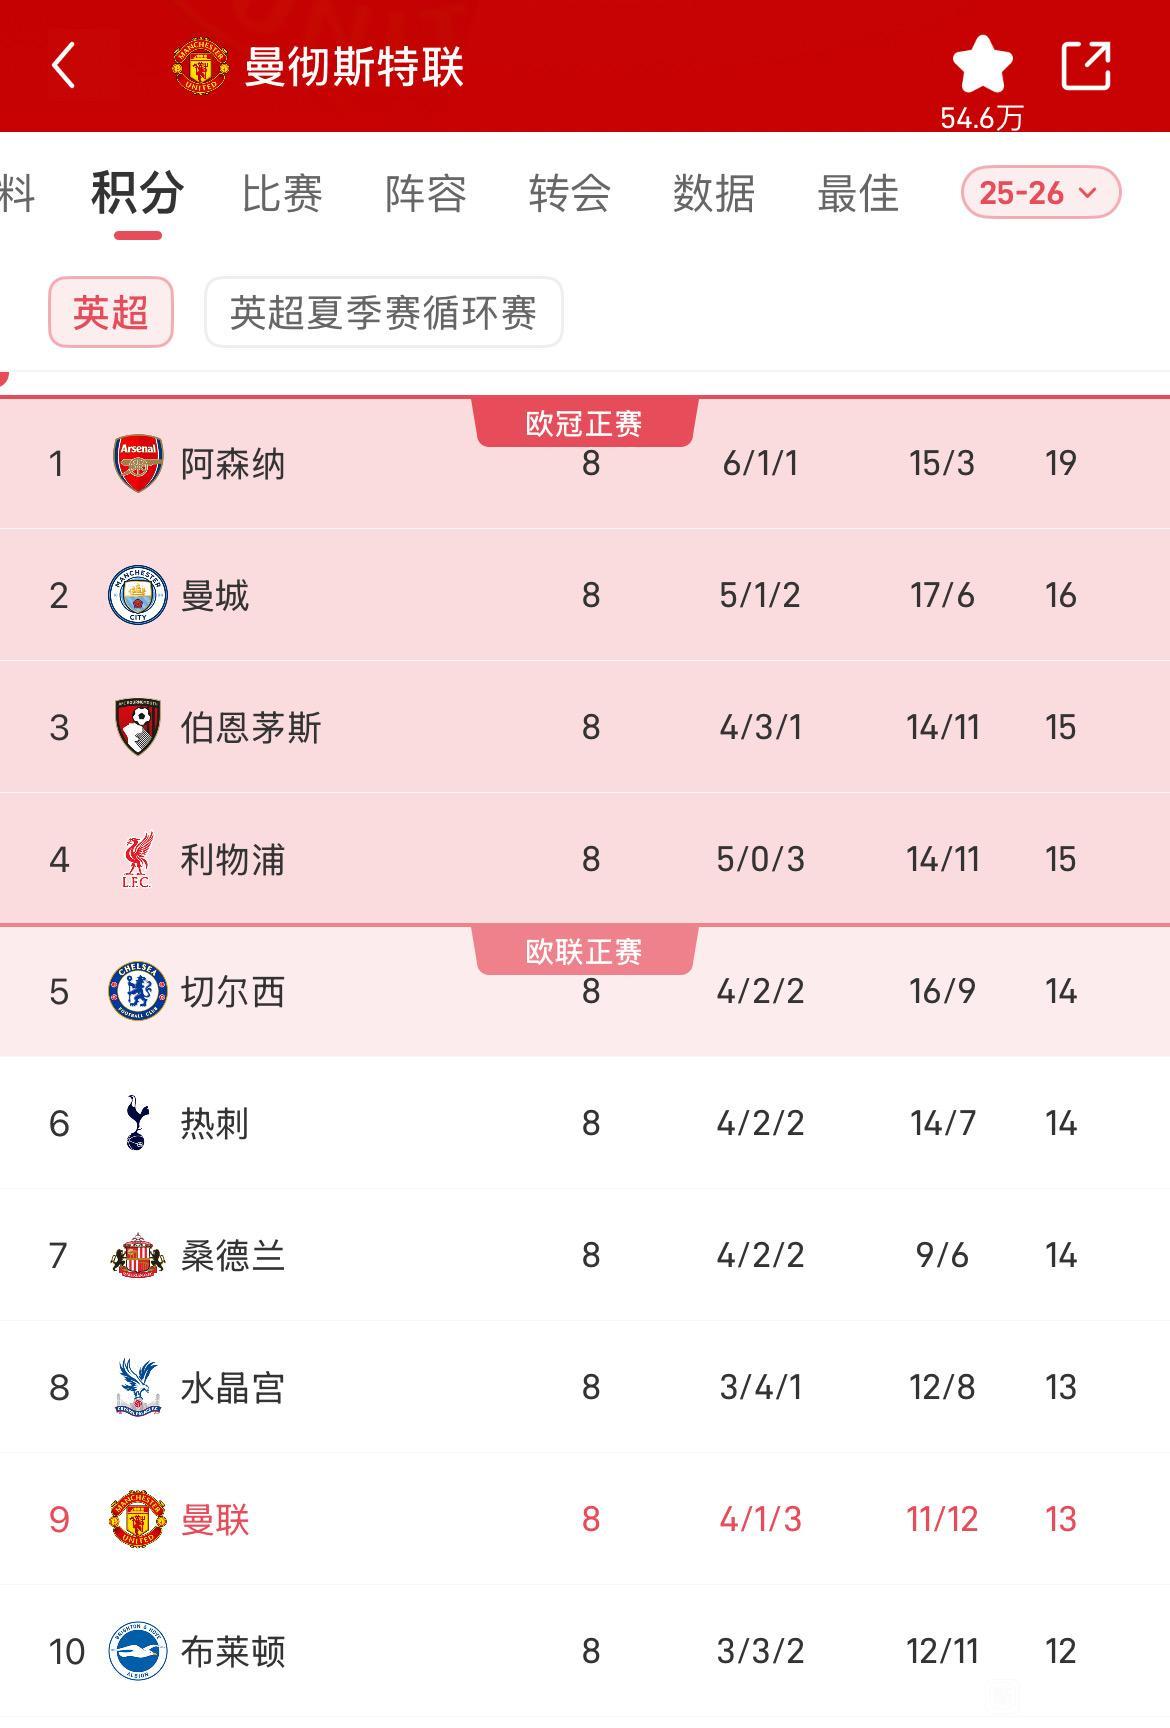Tap the Arsenal club crest
The width and height of the screenshot is (1170, 1728).
click(x=138, y=463)
